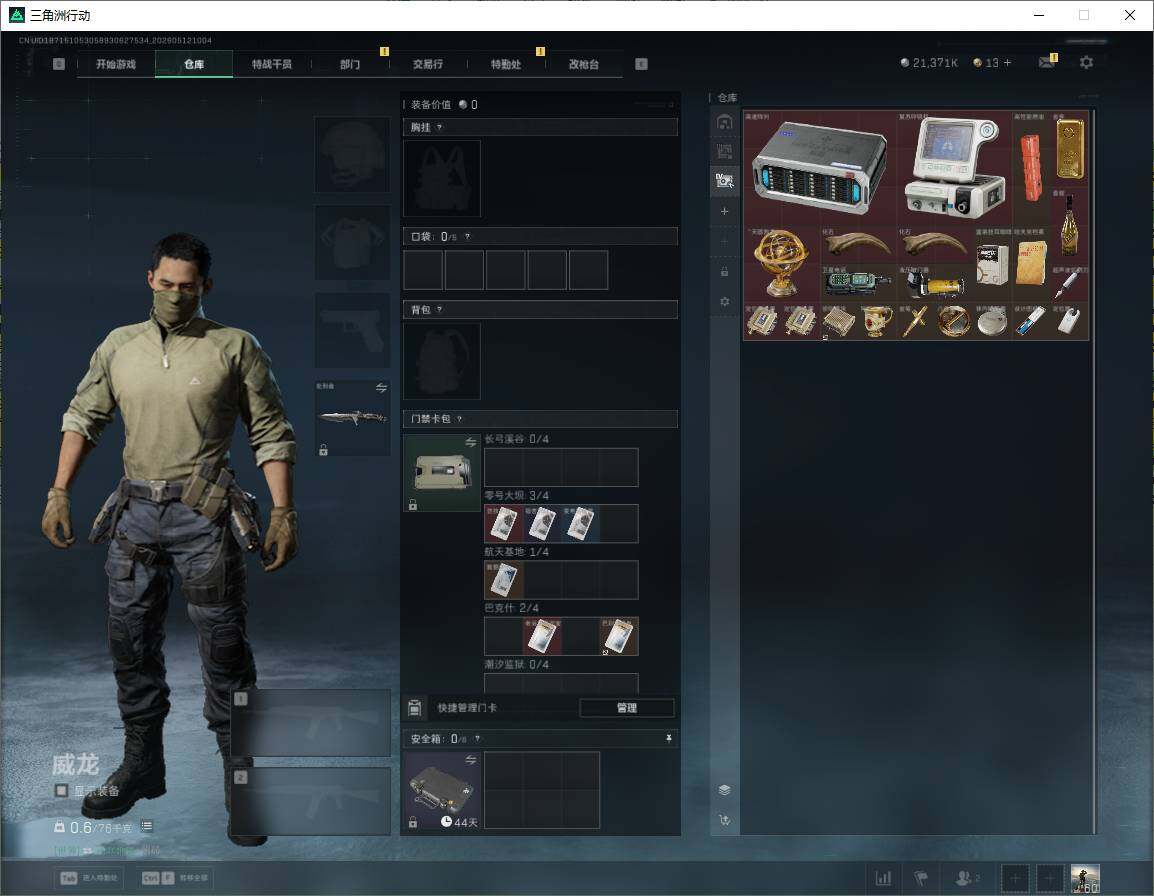Screen dimensions: 1154x896
Task: Select primary weapon slot 2
Action: (x=311, y=801)
